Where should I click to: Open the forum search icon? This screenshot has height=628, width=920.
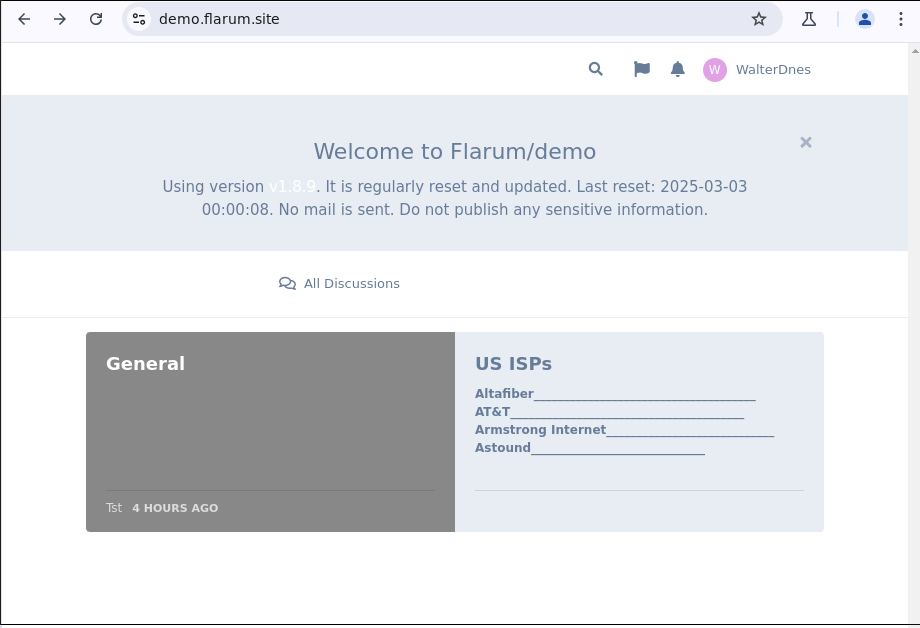click(596, 69)
